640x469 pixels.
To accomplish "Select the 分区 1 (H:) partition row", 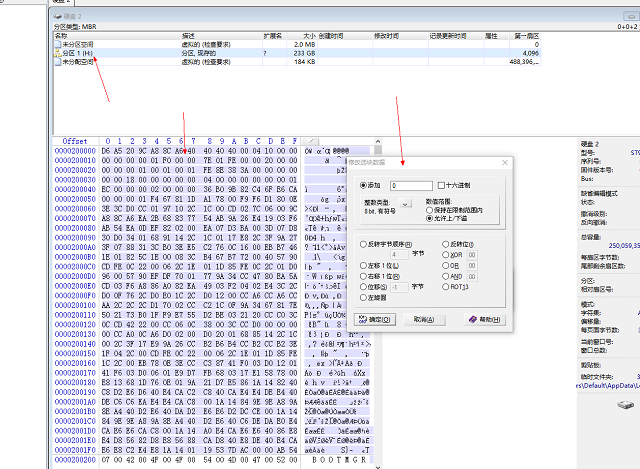I will pyautogui.click(x=297, y=53).
